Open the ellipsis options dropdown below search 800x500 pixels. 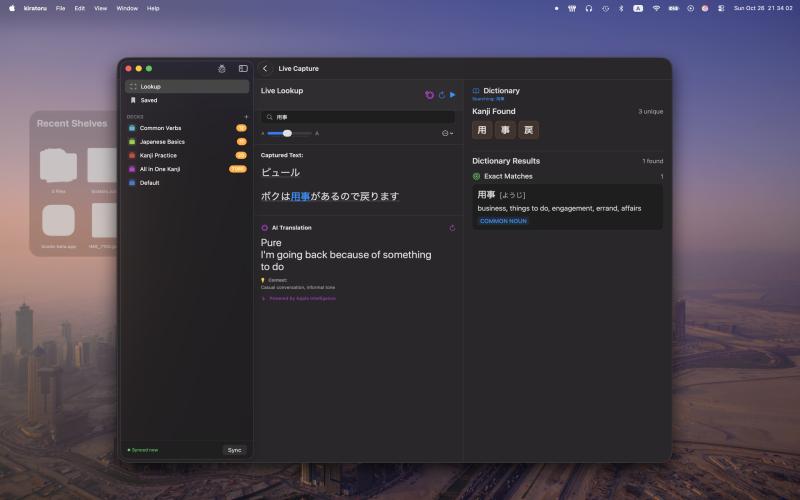446,133
